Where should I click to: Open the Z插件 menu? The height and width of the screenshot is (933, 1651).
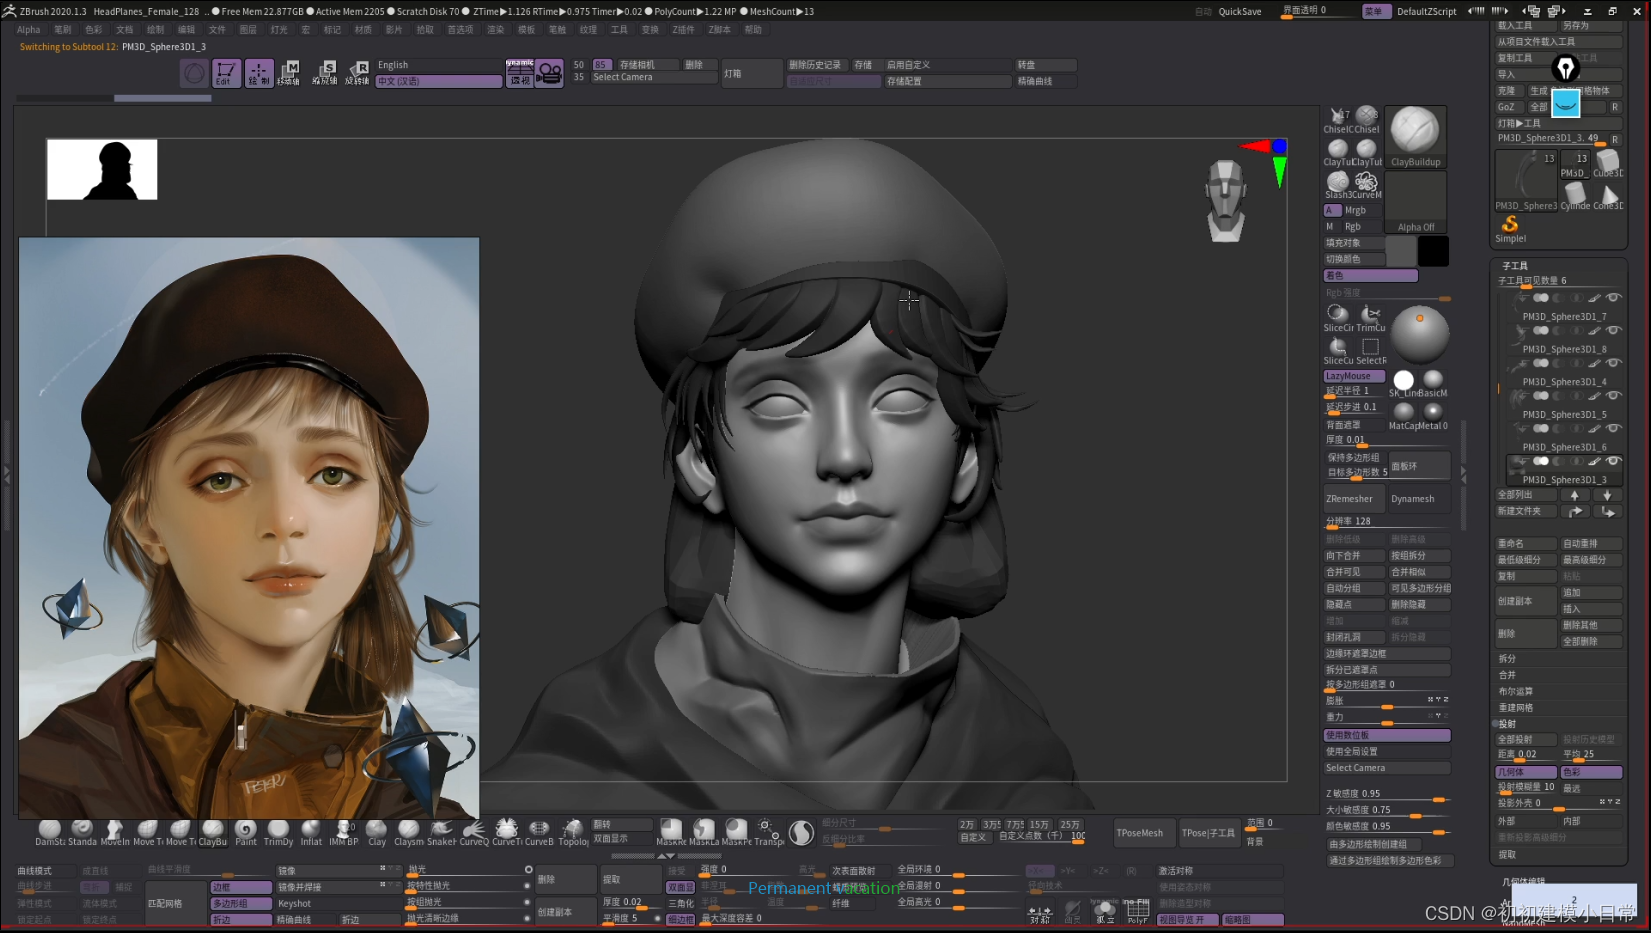(683, 30)
